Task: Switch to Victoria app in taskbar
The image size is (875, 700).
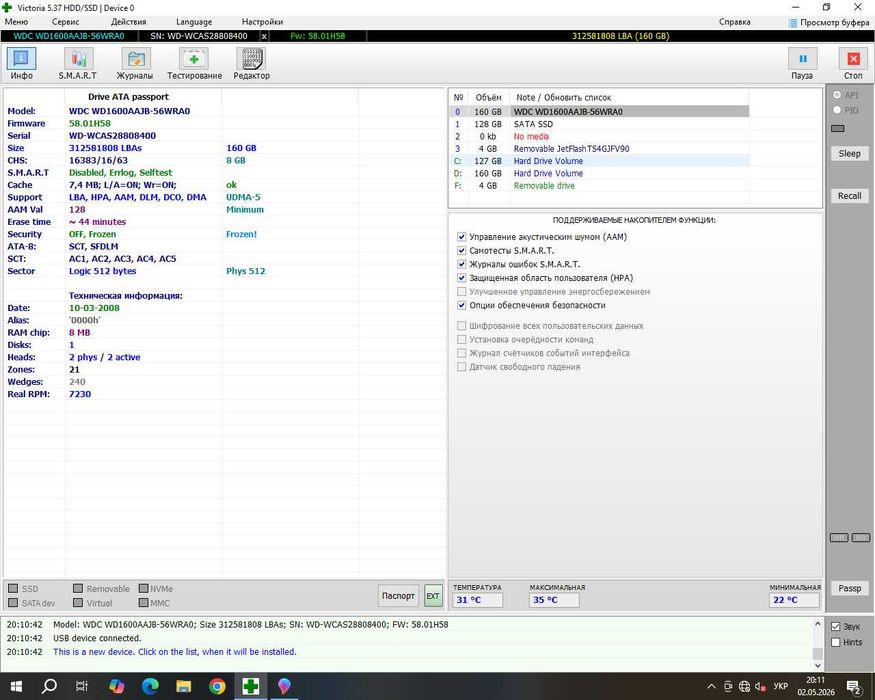Action: tap(251, 685)
